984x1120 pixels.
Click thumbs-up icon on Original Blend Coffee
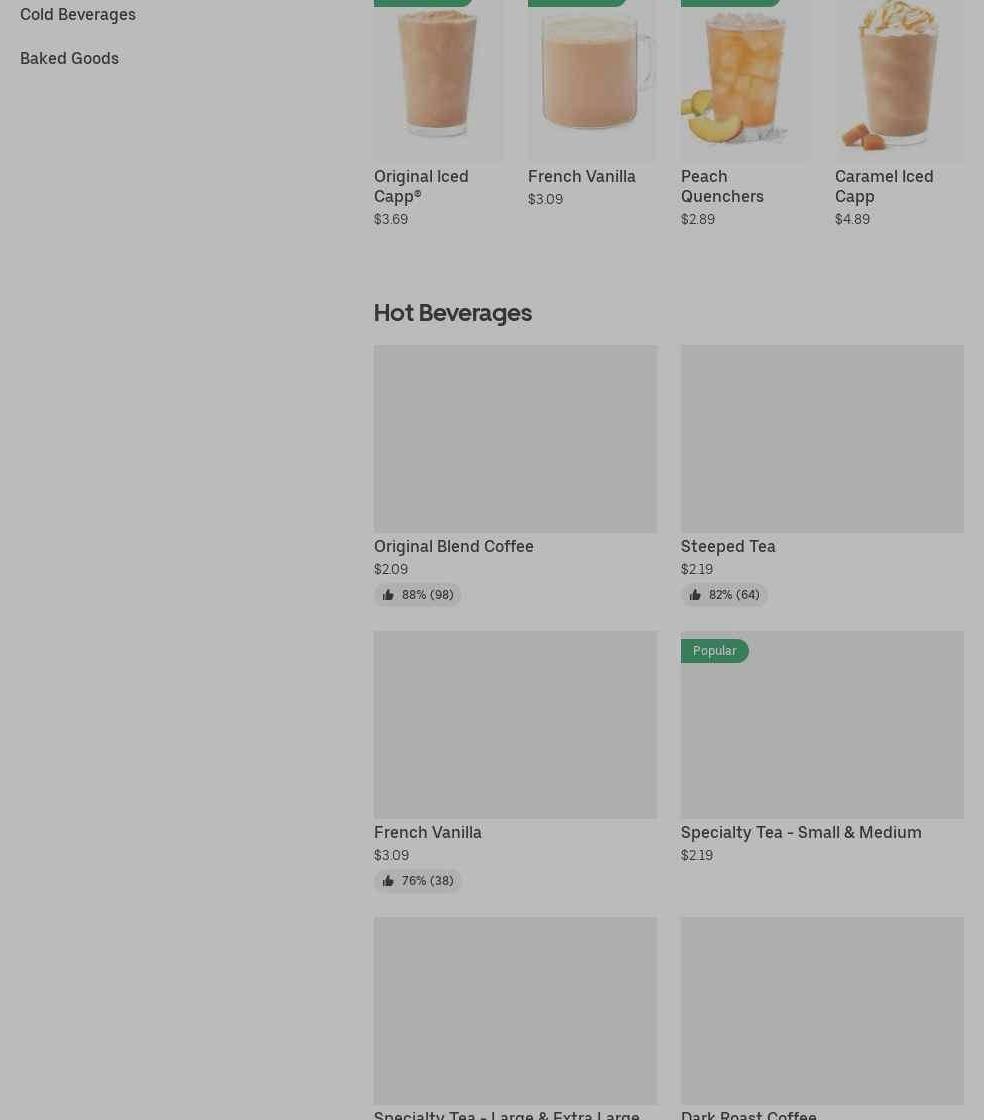pyautogui.click(x=388, y=594)
